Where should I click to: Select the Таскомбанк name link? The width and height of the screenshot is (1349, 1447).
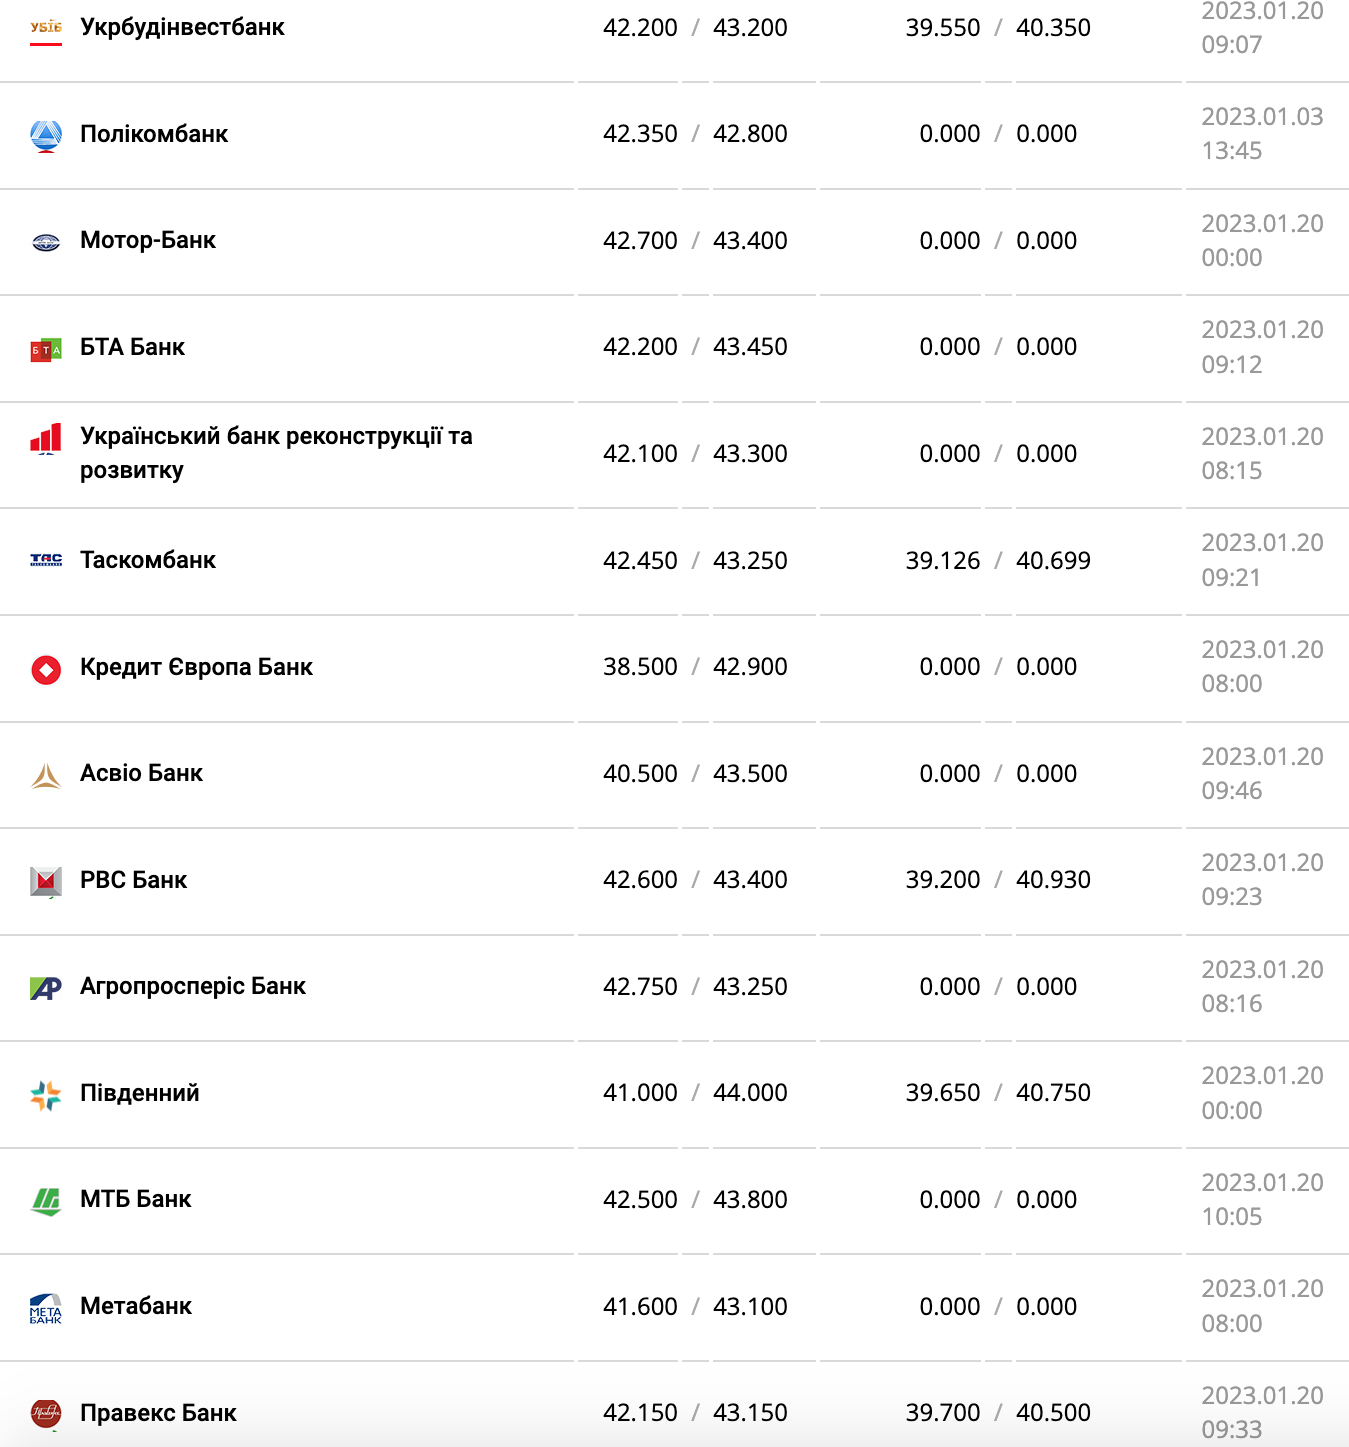(148, 560)
